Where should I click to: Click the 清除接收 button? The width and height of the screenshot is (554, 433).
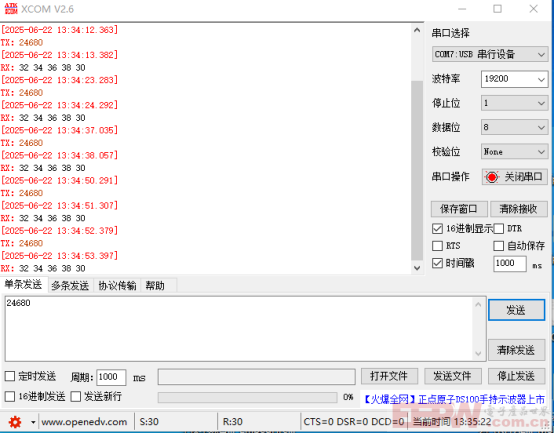(x=518, y=209)
